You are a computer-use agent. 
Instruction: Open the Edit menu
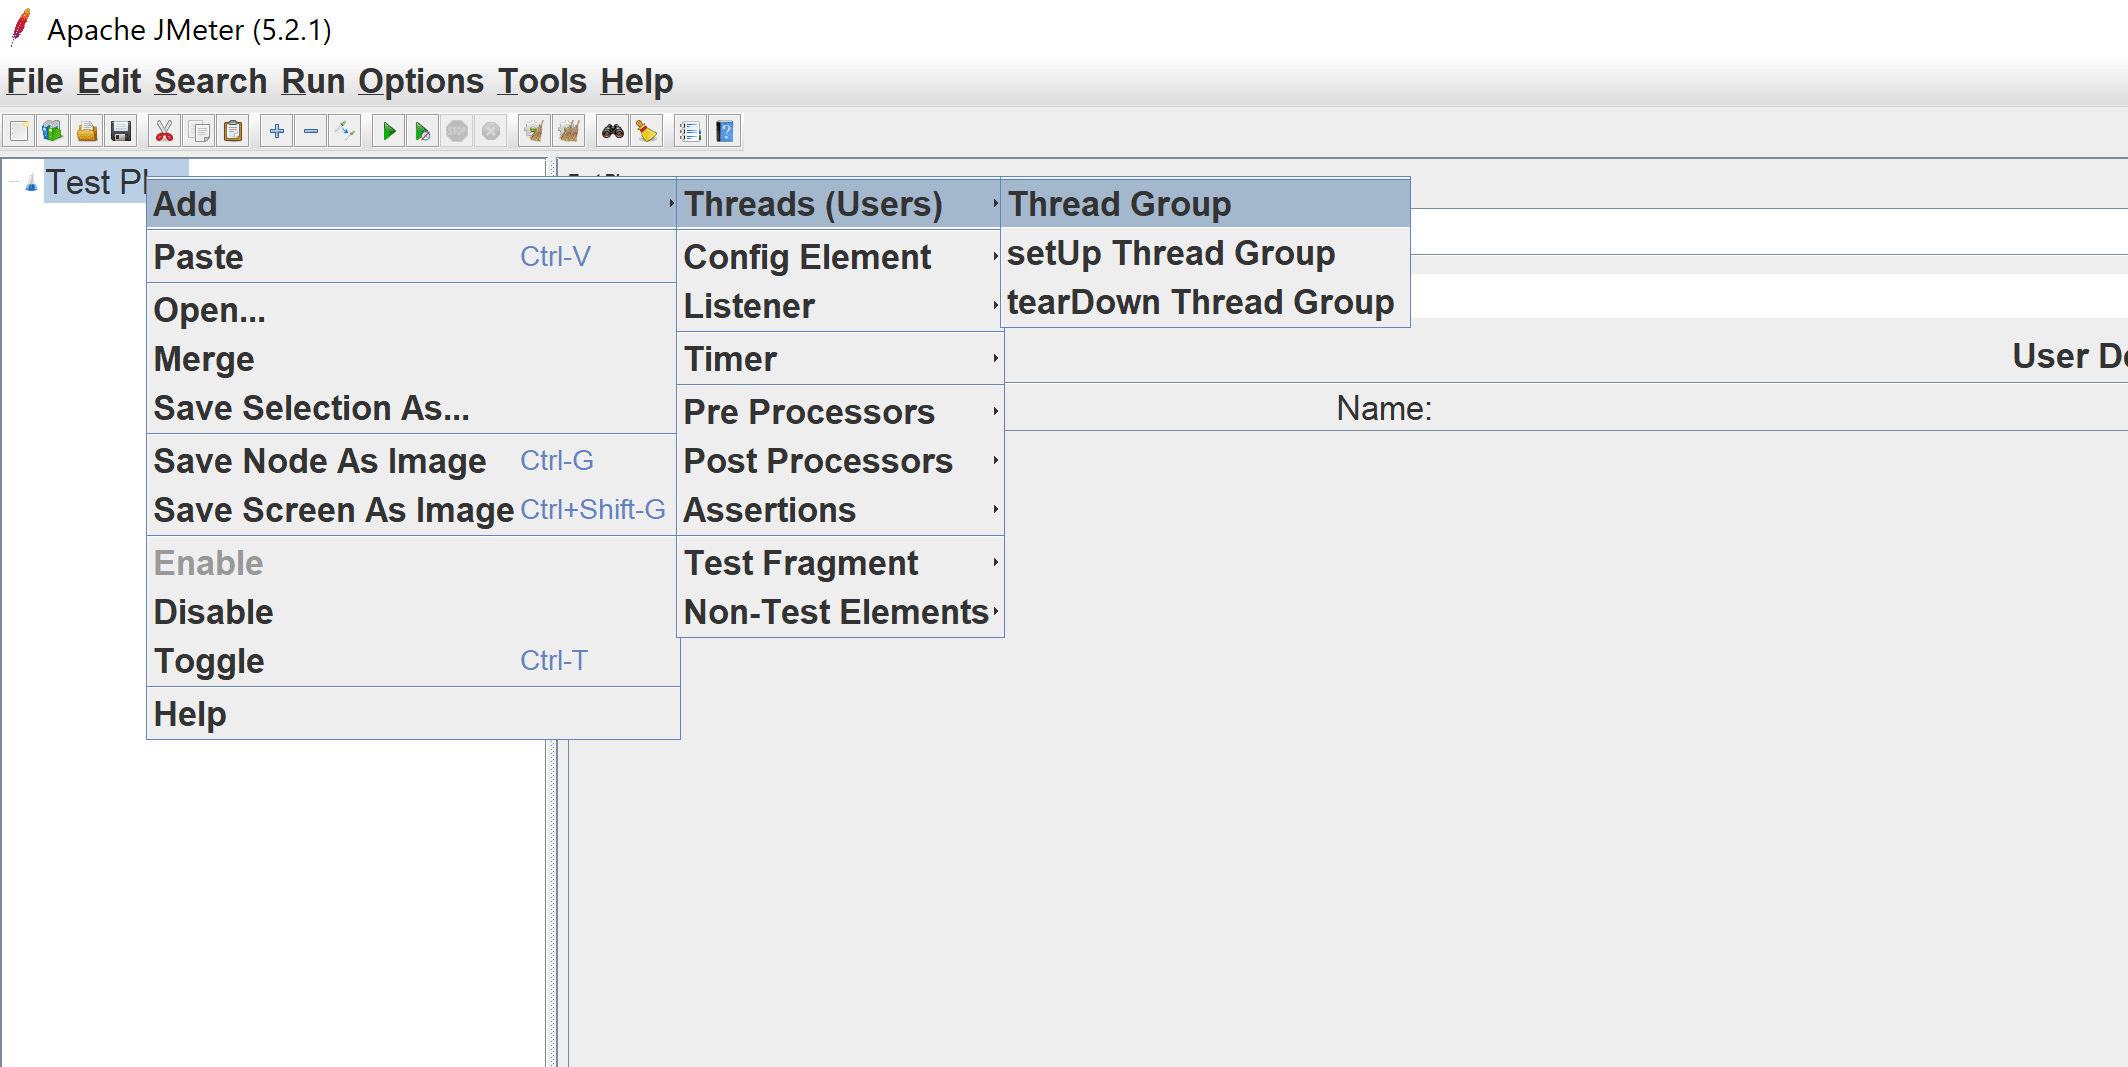tap(109, 81)
